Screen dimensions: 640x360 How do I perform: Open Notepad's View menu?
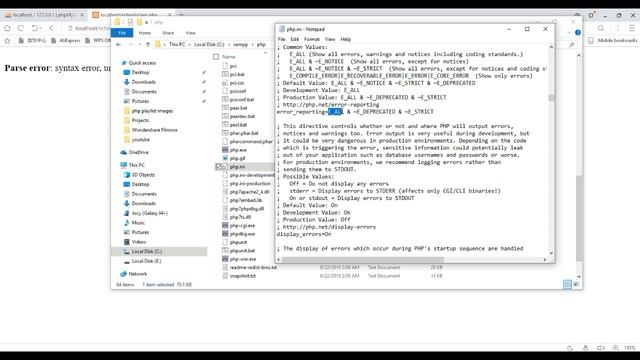tap(330, 39)
